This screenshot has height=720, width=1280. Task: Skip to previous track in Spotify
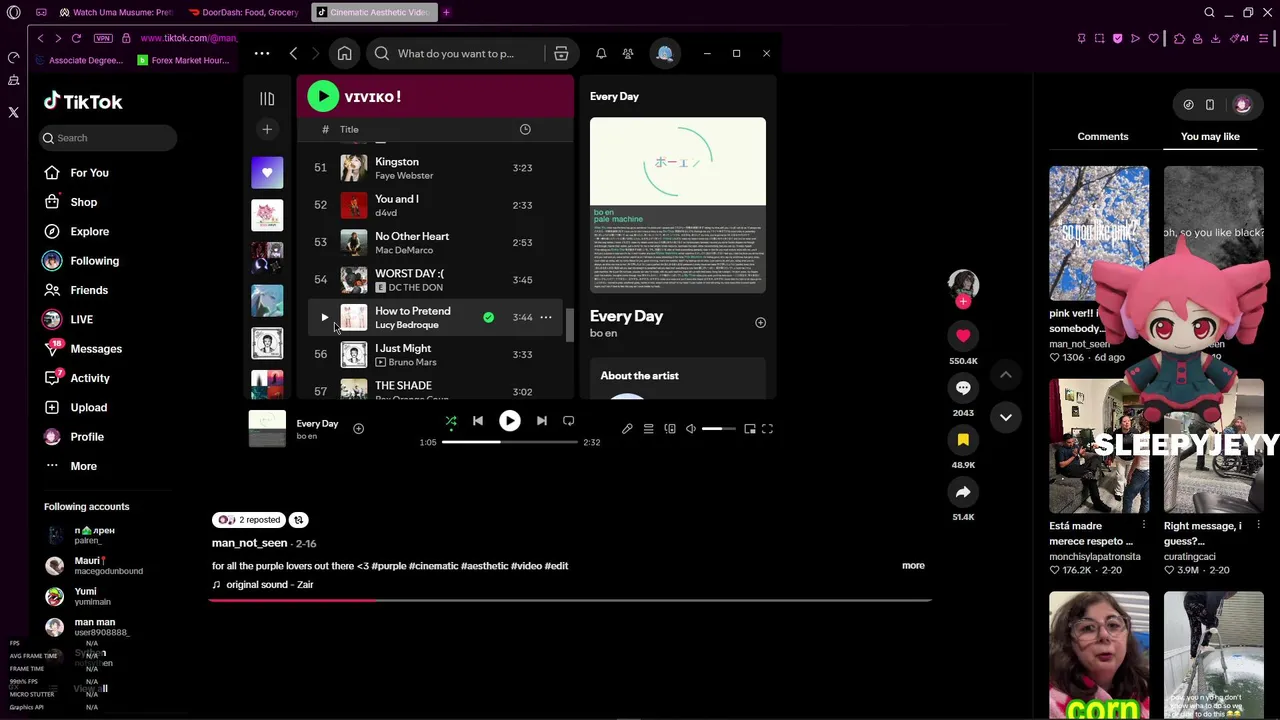478,421
